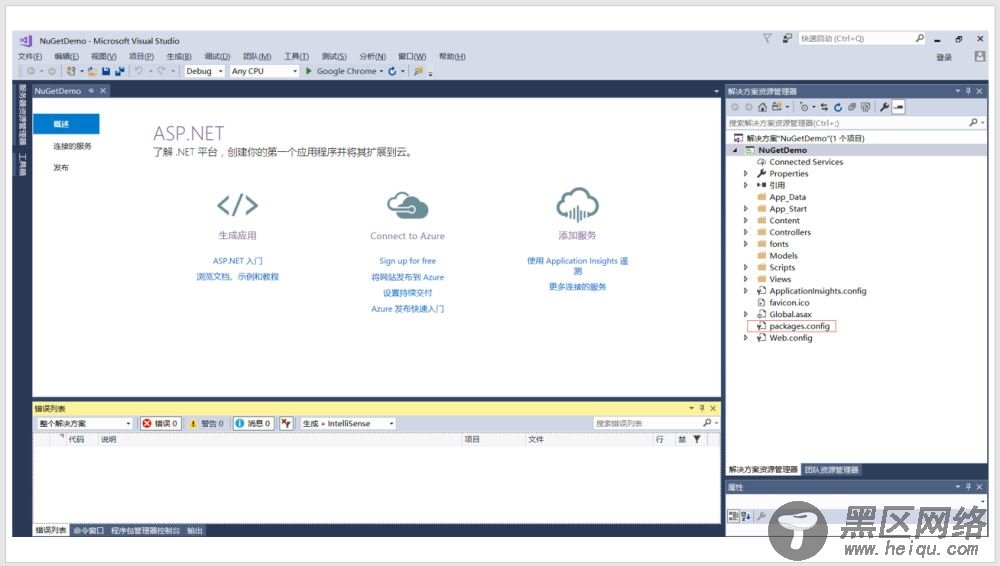Click the search magnifier in Solution Explorer search
Viewport: 1000px width, 566px height.
pos(973,123)
